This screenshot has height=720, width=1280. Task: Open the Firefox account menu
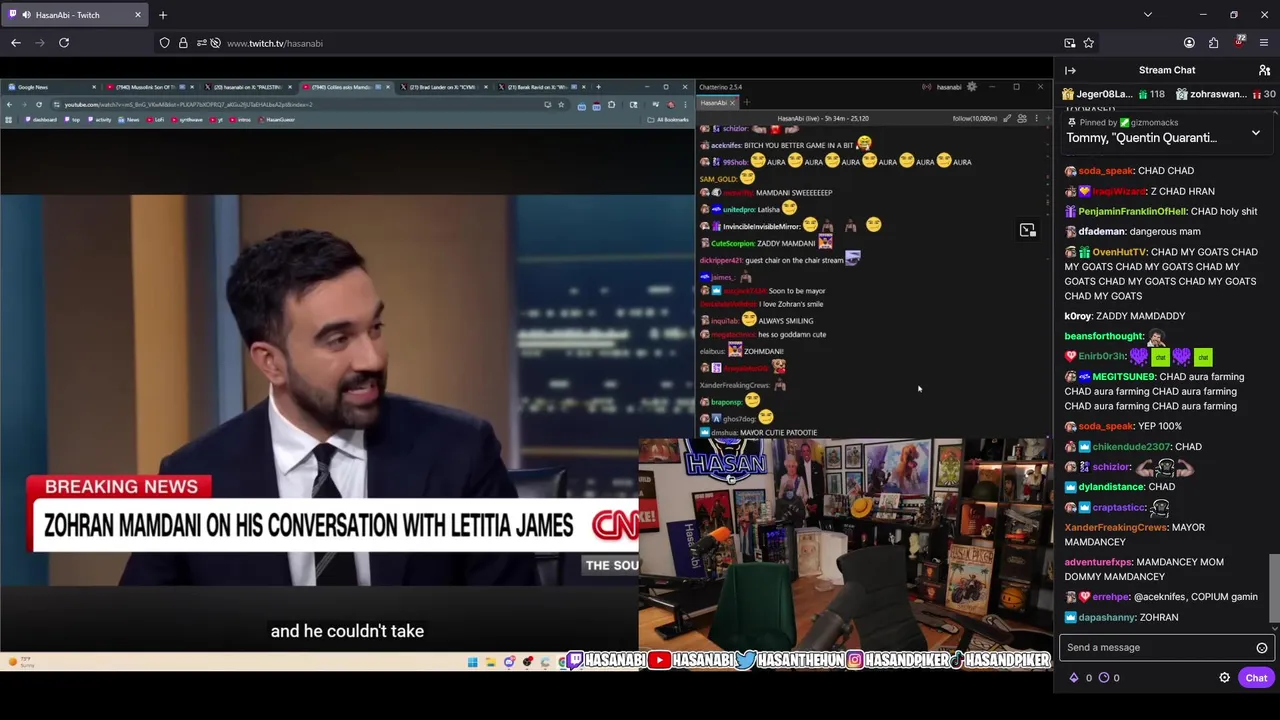(x=1189, y=43)
